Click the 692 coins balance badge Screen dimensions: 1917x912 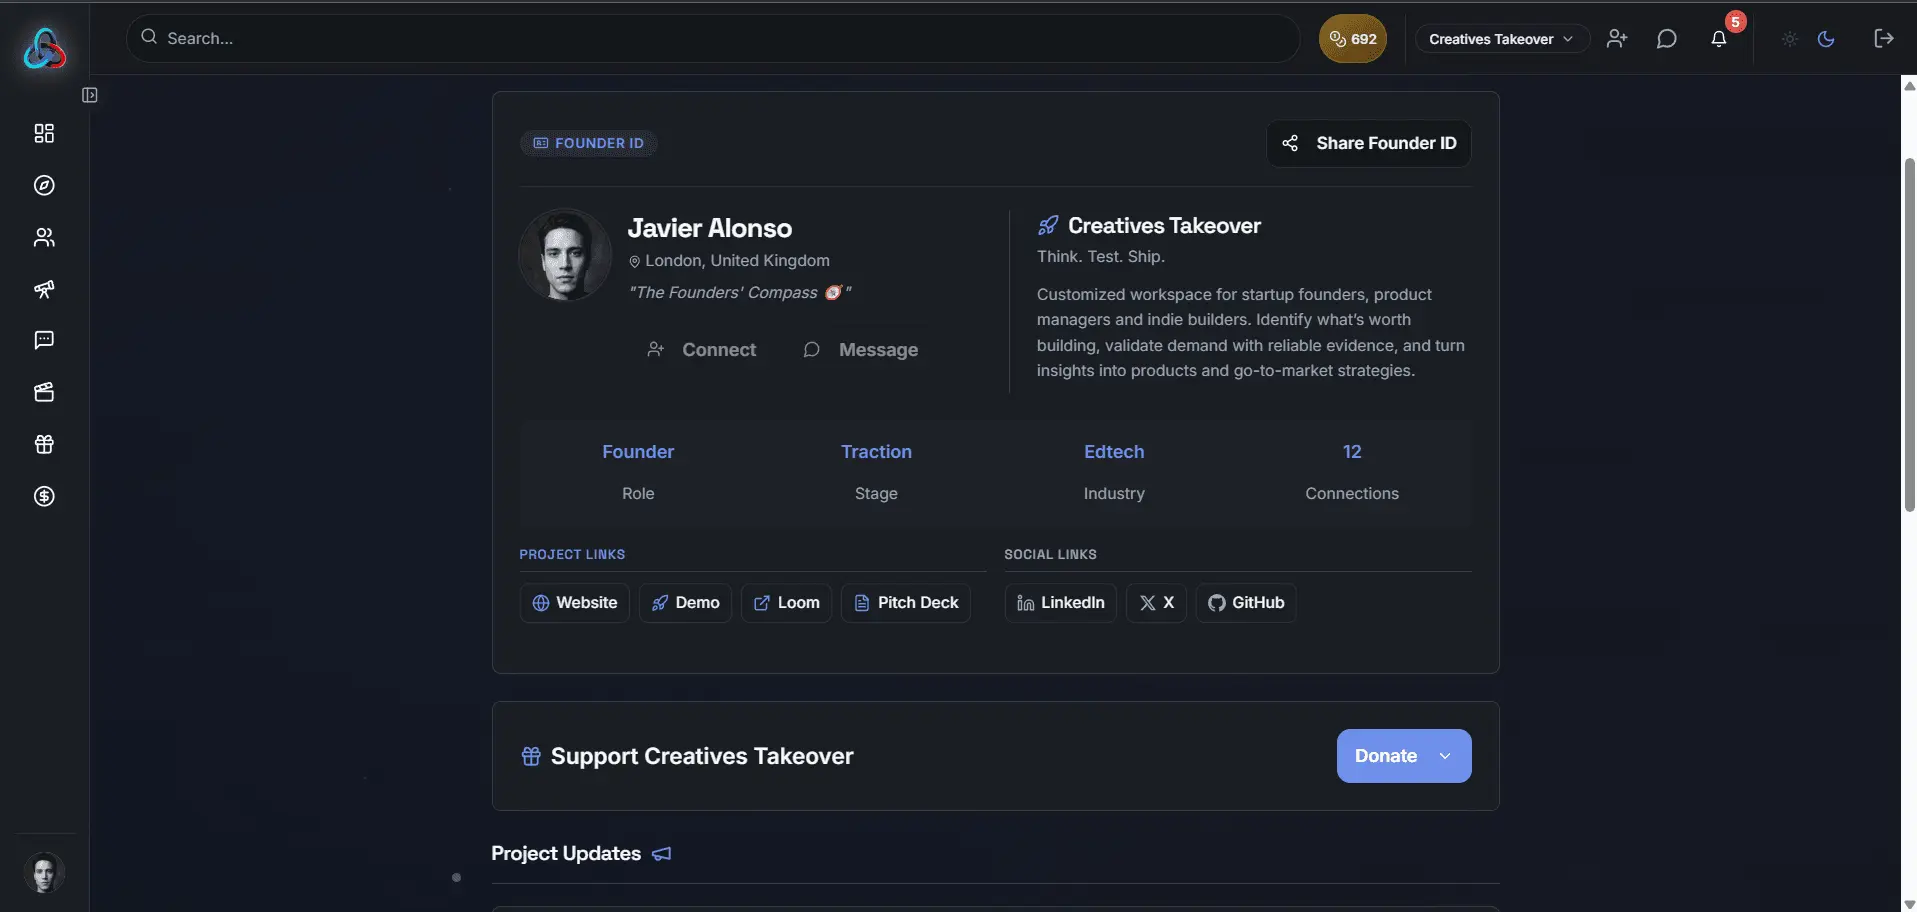[x=1353, y=39]
